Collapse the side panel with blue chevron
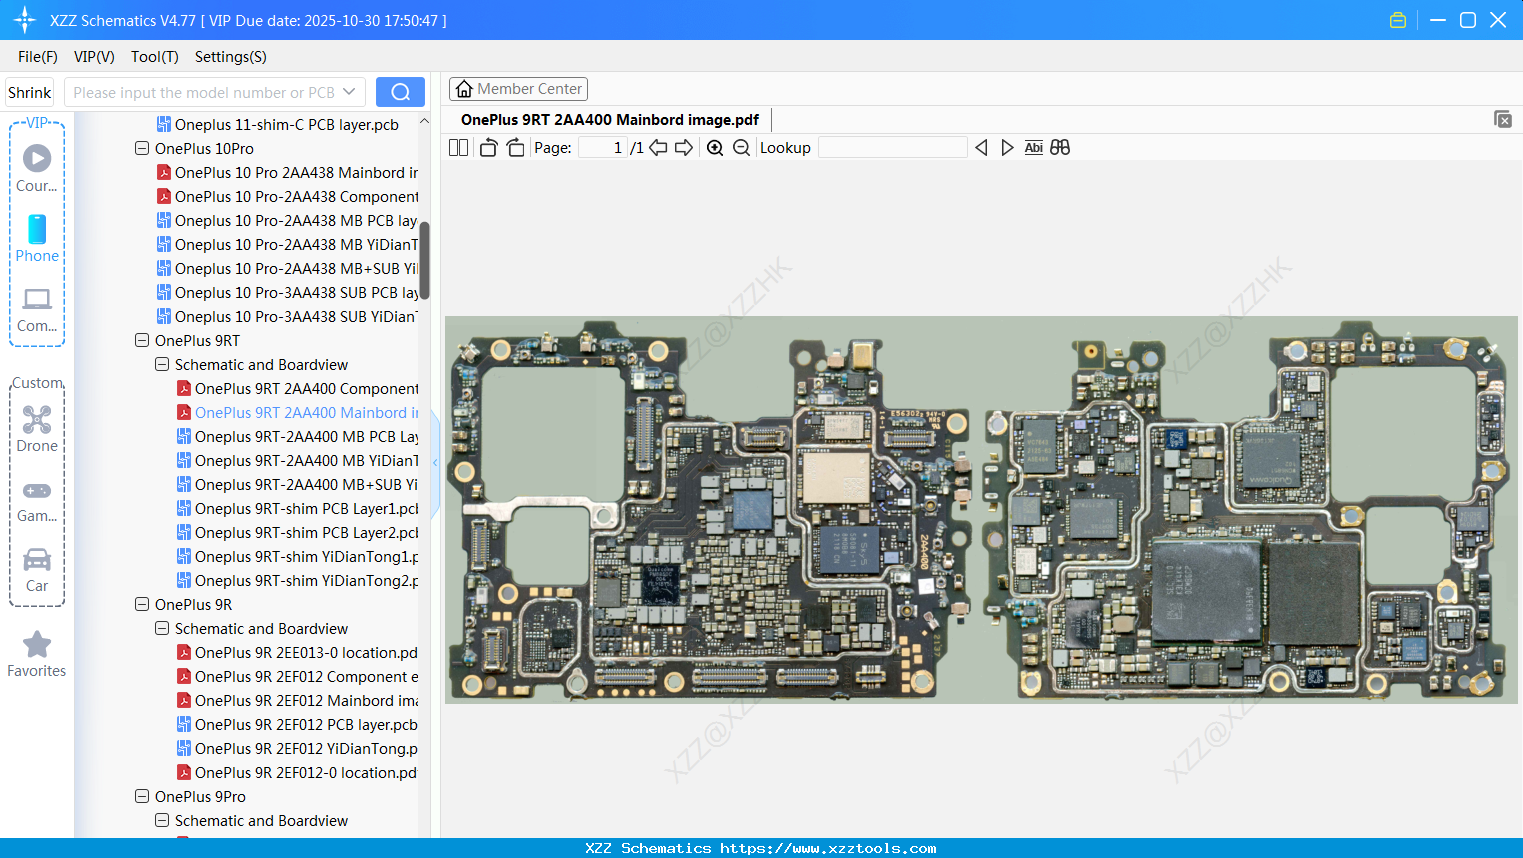Viewport: 1523px width, 858px height. point(434,462)
